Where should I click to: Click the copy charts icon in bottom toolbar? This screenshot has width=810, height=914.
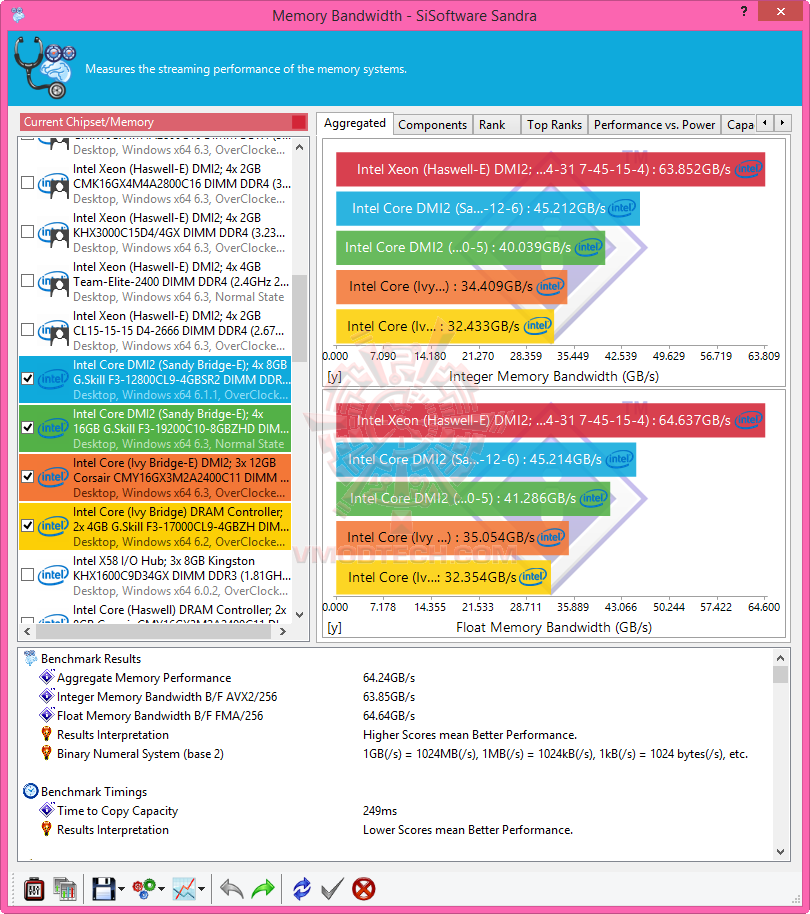click(x=65, y=889)
